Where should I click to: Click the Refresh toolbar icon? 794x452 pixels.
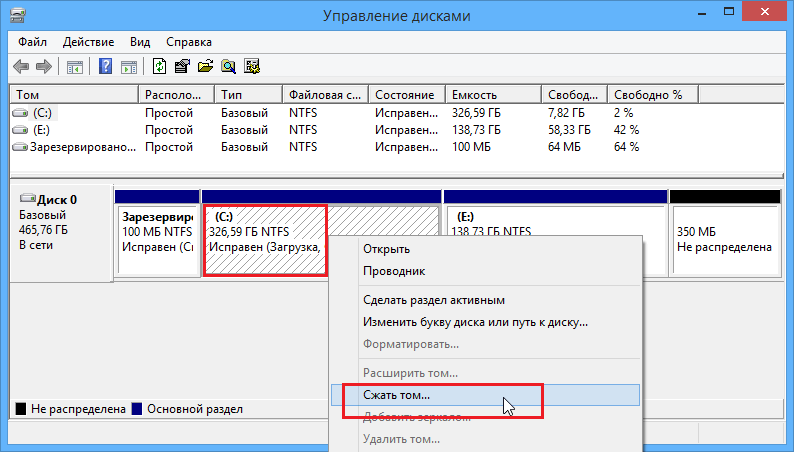(x=159, y=67)
